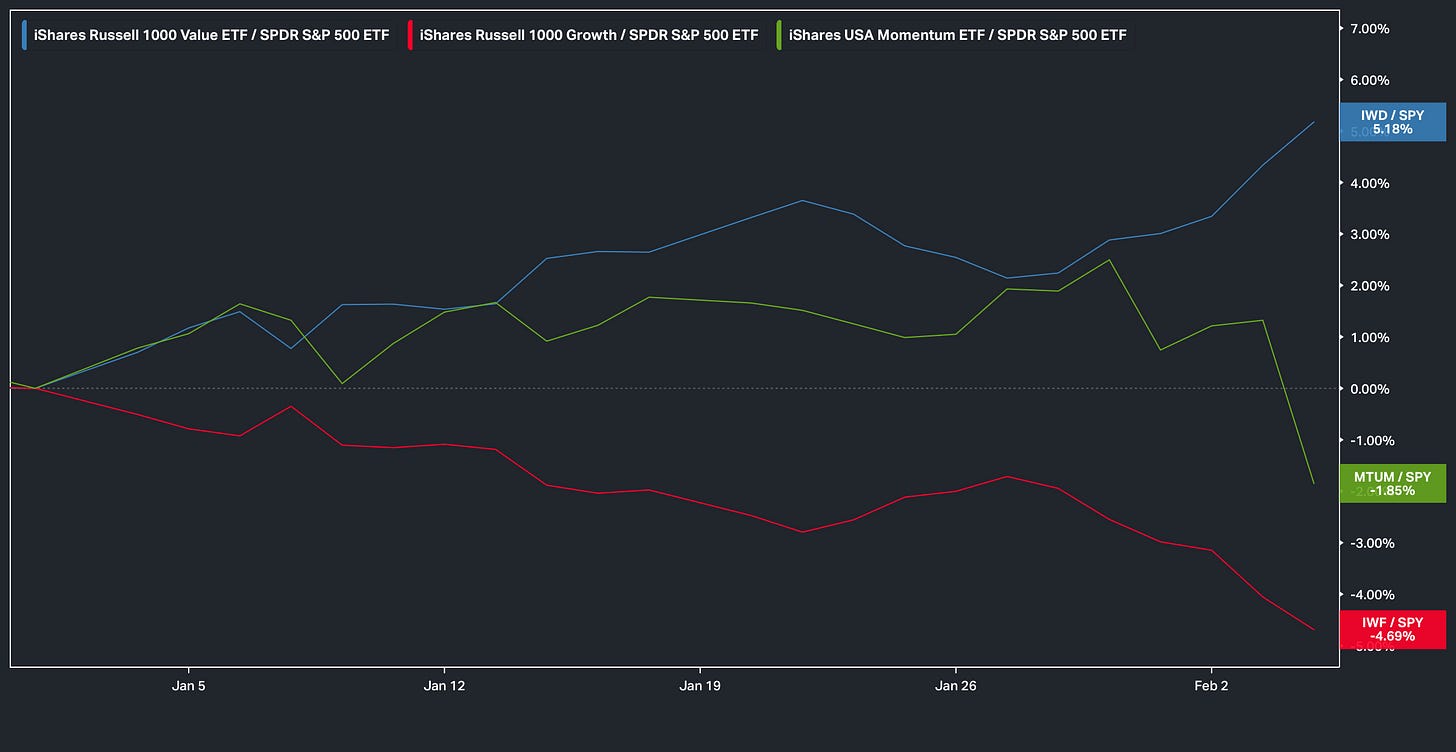Click the iShares Russell 1000 Growth legend entry
The width and height of the screenshot is (1456, 752).
pos(583,35)
